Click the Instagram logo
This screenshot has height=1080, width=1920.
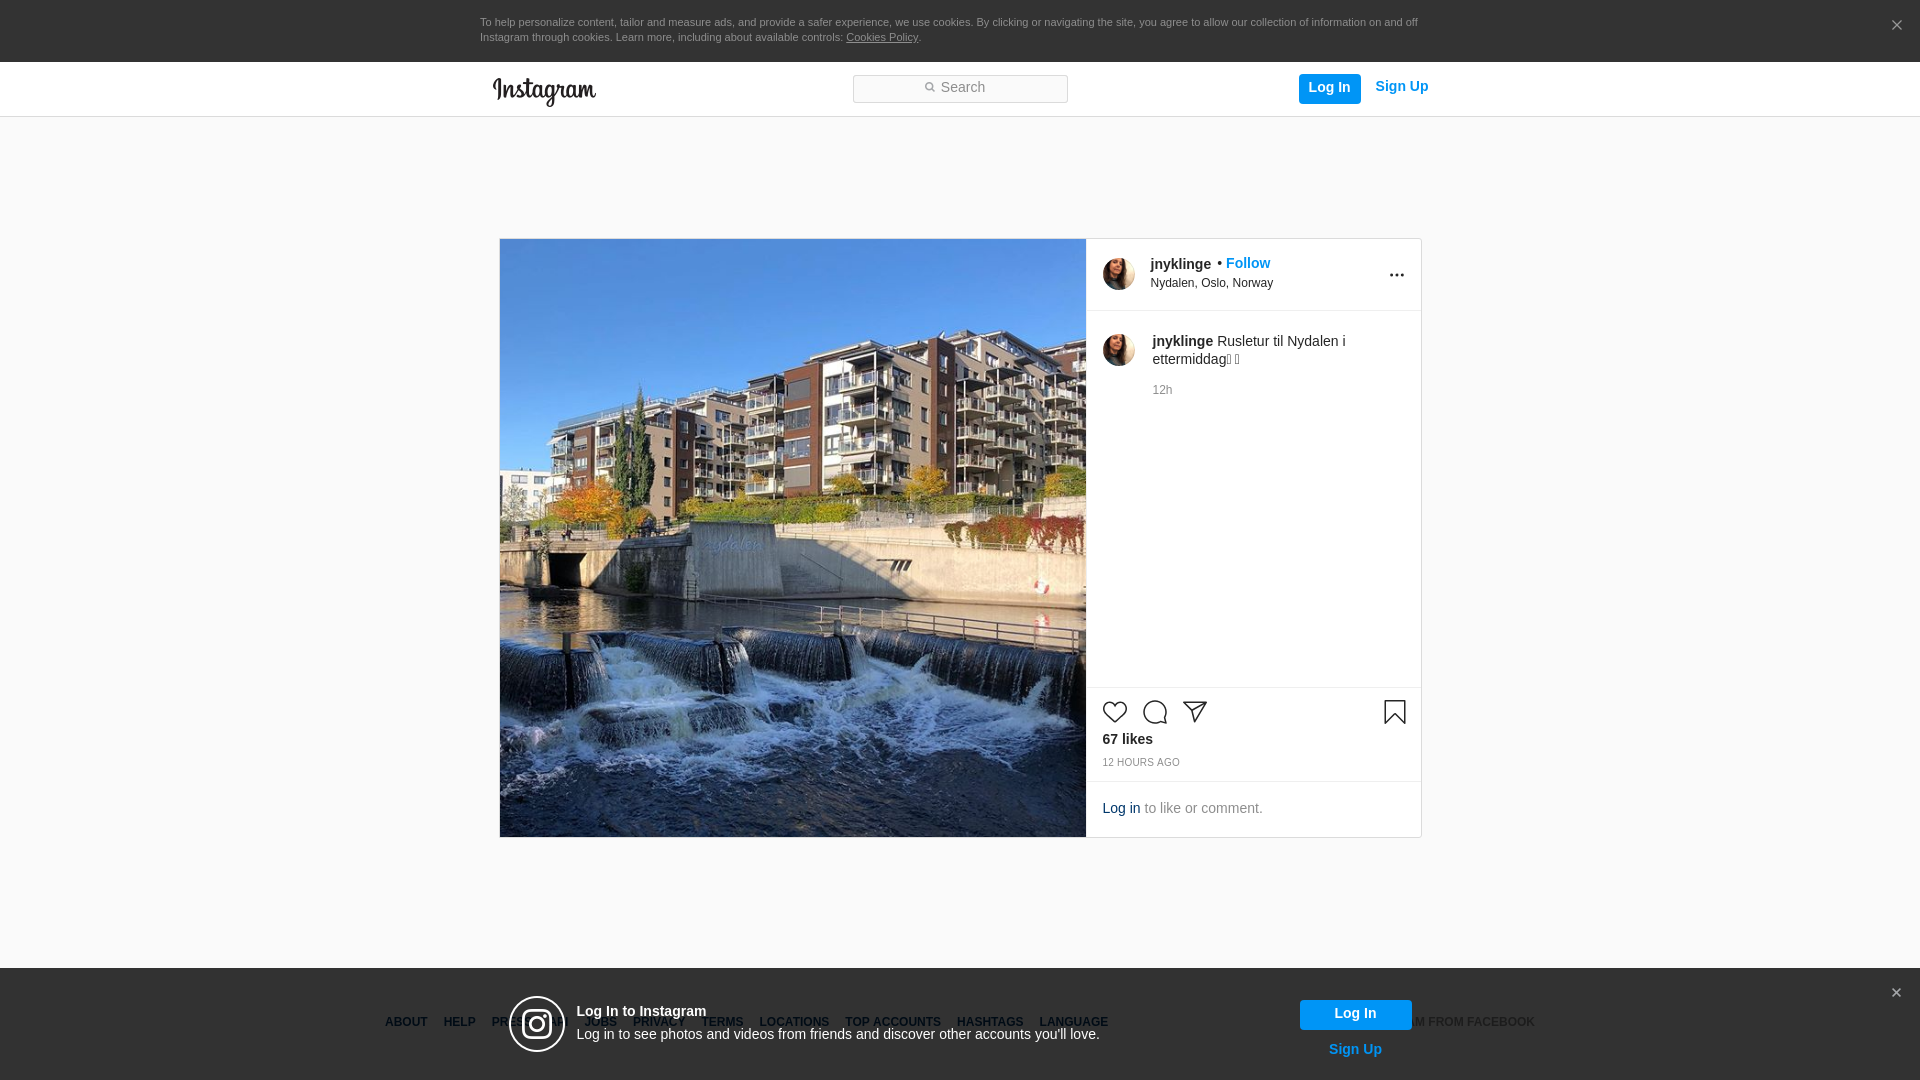pos(544,91)
